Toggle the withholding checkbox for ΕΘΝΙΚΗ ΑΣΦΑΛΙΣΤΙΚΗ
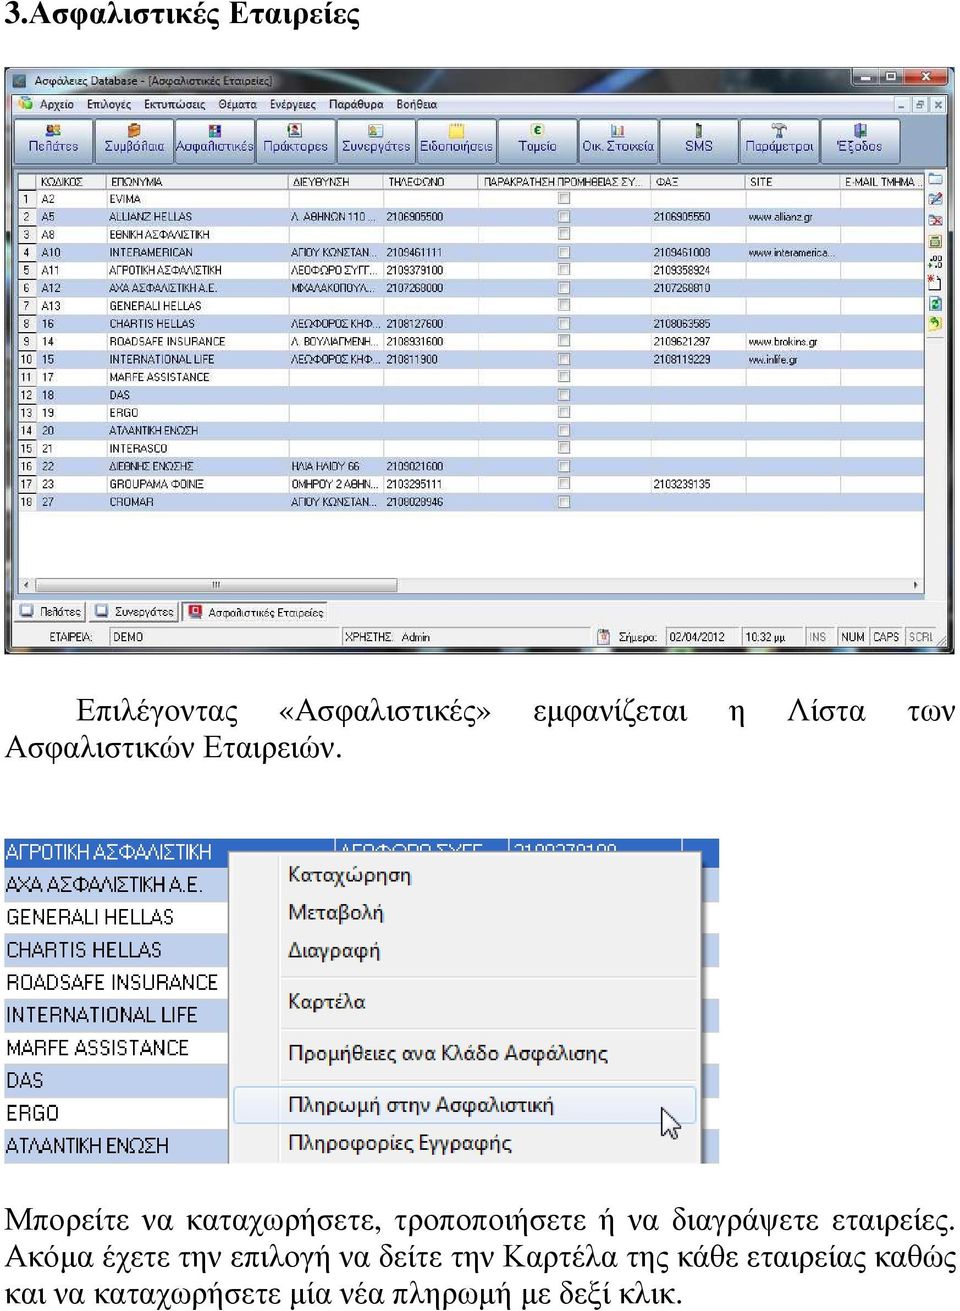Image resolution: width=960 pixels, height=1311 pixels. pyautogui.click(x=564, y=234)
